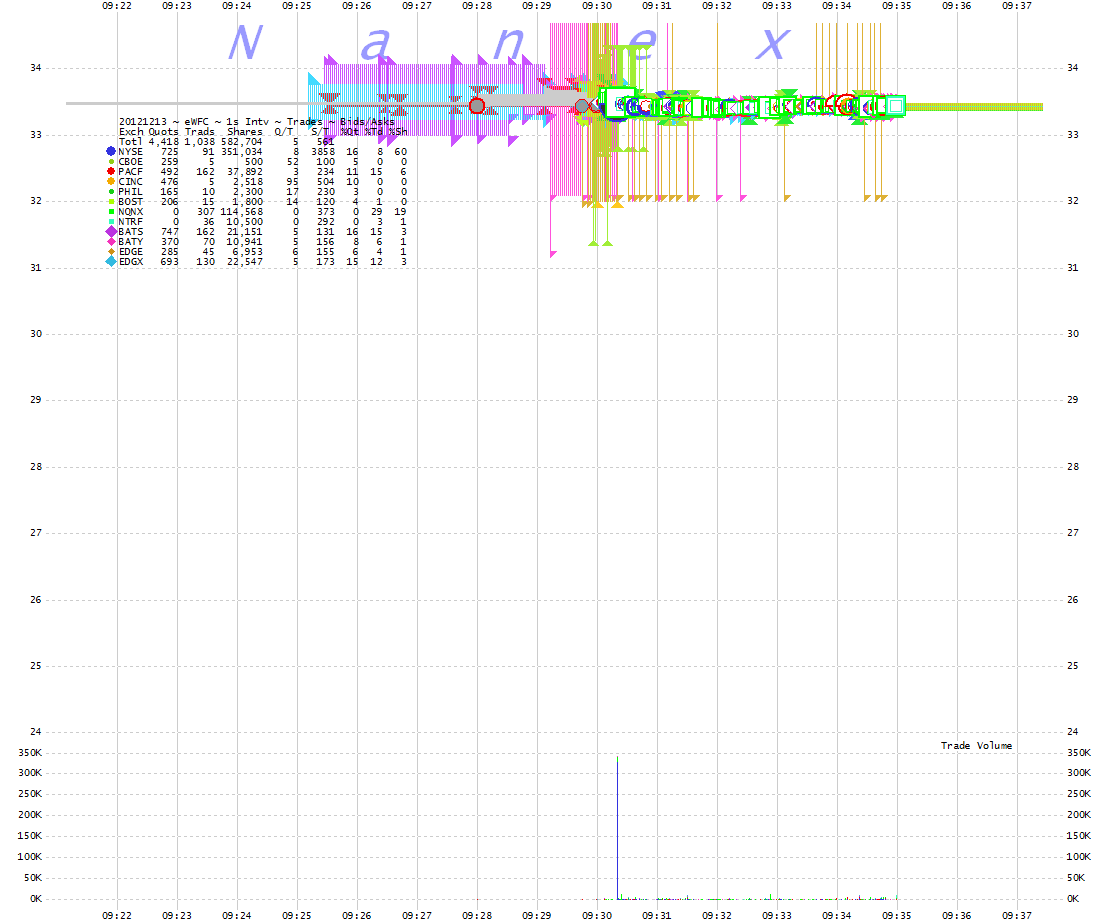Click the 0K label on the right volume axis
The width and height of the screenshot is (1109, 922).
(1074, 899)
